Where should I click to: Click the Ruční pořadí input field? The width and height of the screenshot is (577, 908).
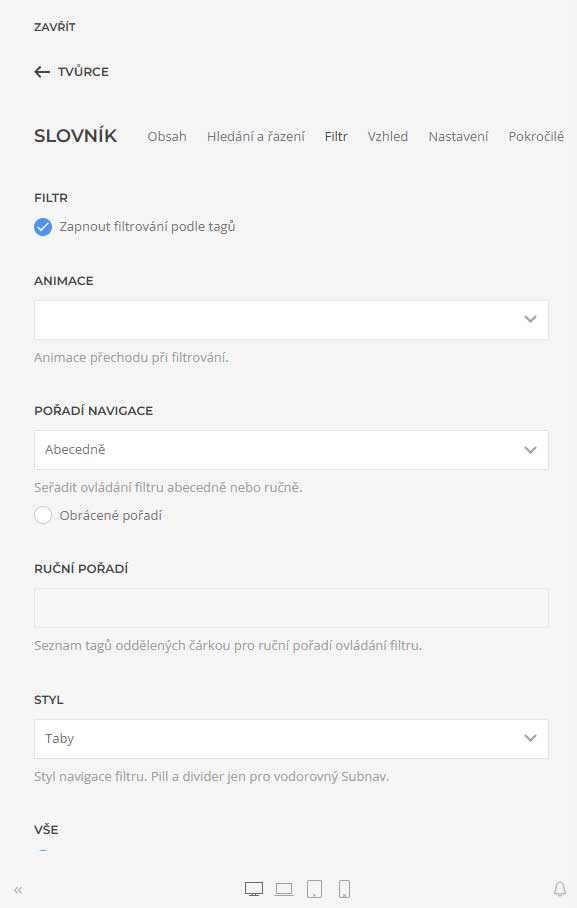click(x=291, y=608)
